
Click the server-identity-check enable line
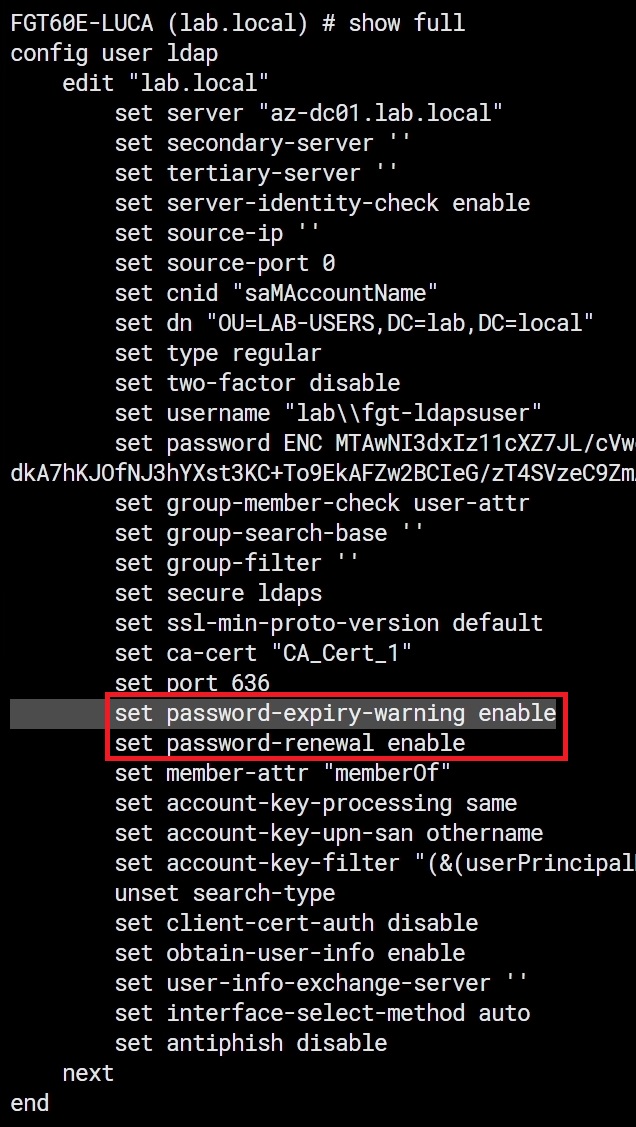click(322, 203)
